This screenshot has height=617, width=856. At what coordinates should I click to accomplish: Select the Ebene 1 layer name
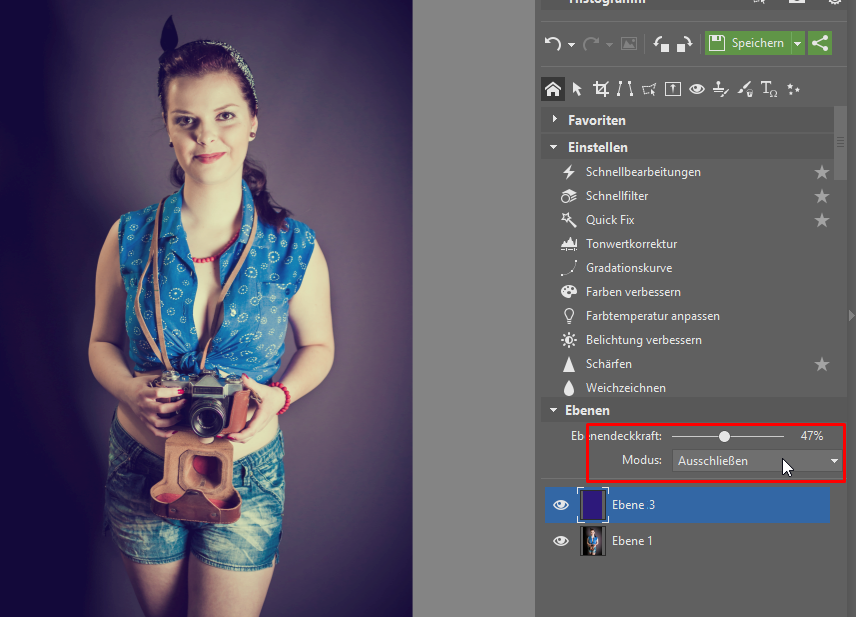tap(632, 541)
